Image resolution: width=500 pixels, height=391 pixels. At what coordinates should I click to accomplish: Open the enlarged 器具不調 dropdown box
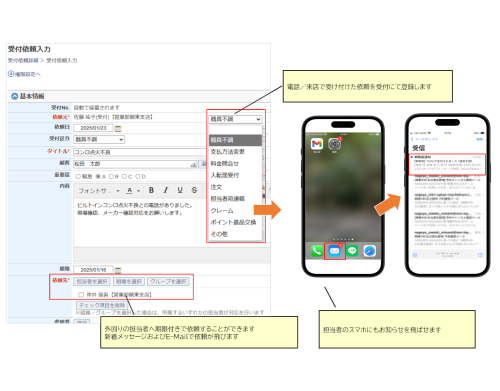pyautogui.click(x=235, y=119)
